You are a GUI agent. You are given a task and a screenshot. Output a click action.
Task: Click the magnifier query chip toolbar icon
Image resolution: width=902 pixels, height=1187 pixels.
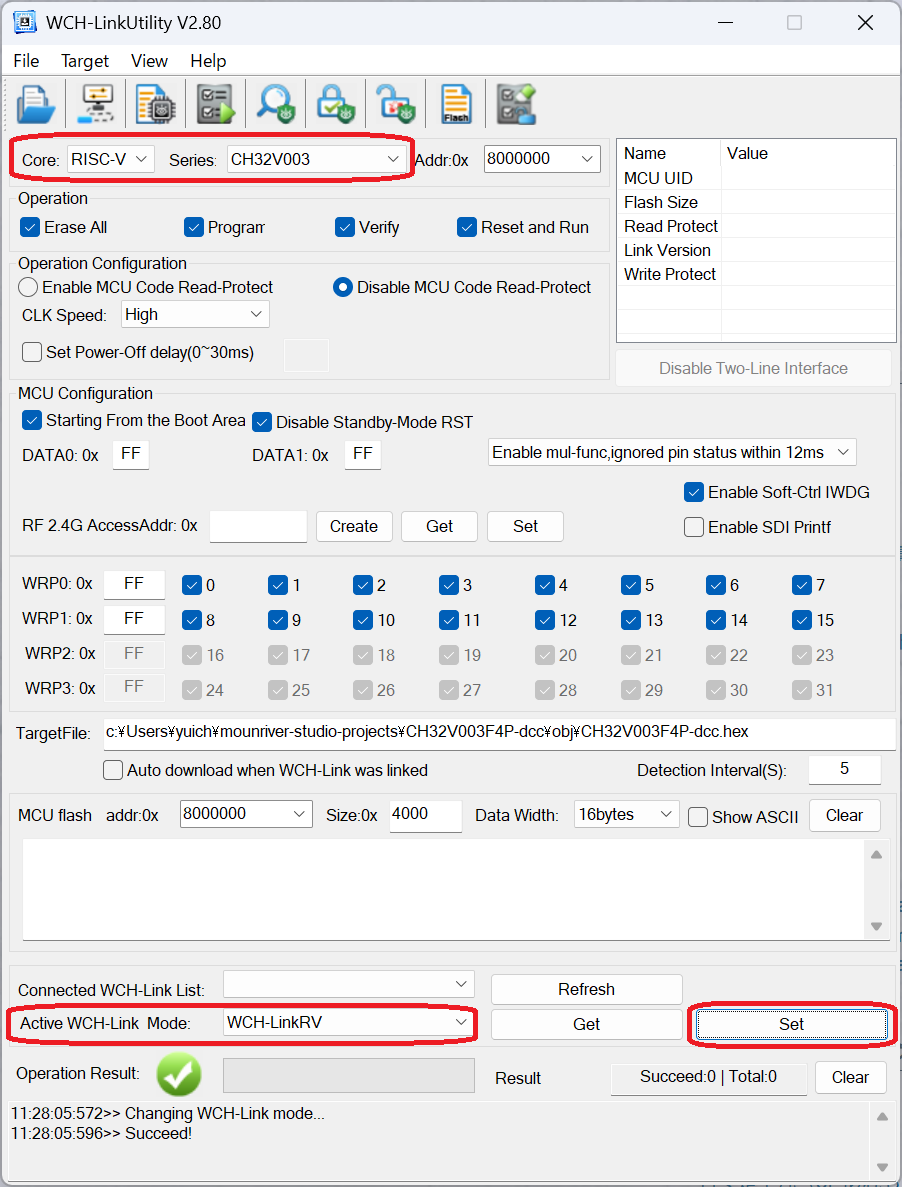coord(275,104)
